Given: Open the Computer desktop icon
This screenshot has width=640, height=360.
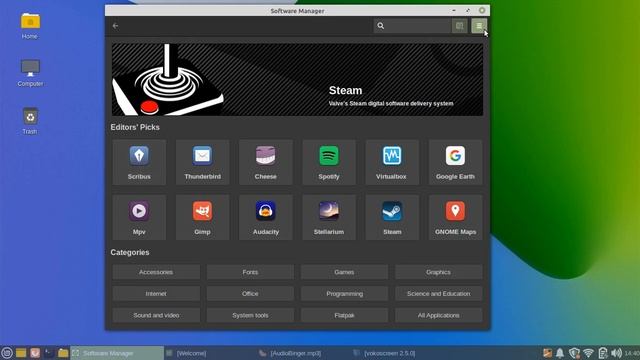Looking at the screenshot, I should click(30, 73).
